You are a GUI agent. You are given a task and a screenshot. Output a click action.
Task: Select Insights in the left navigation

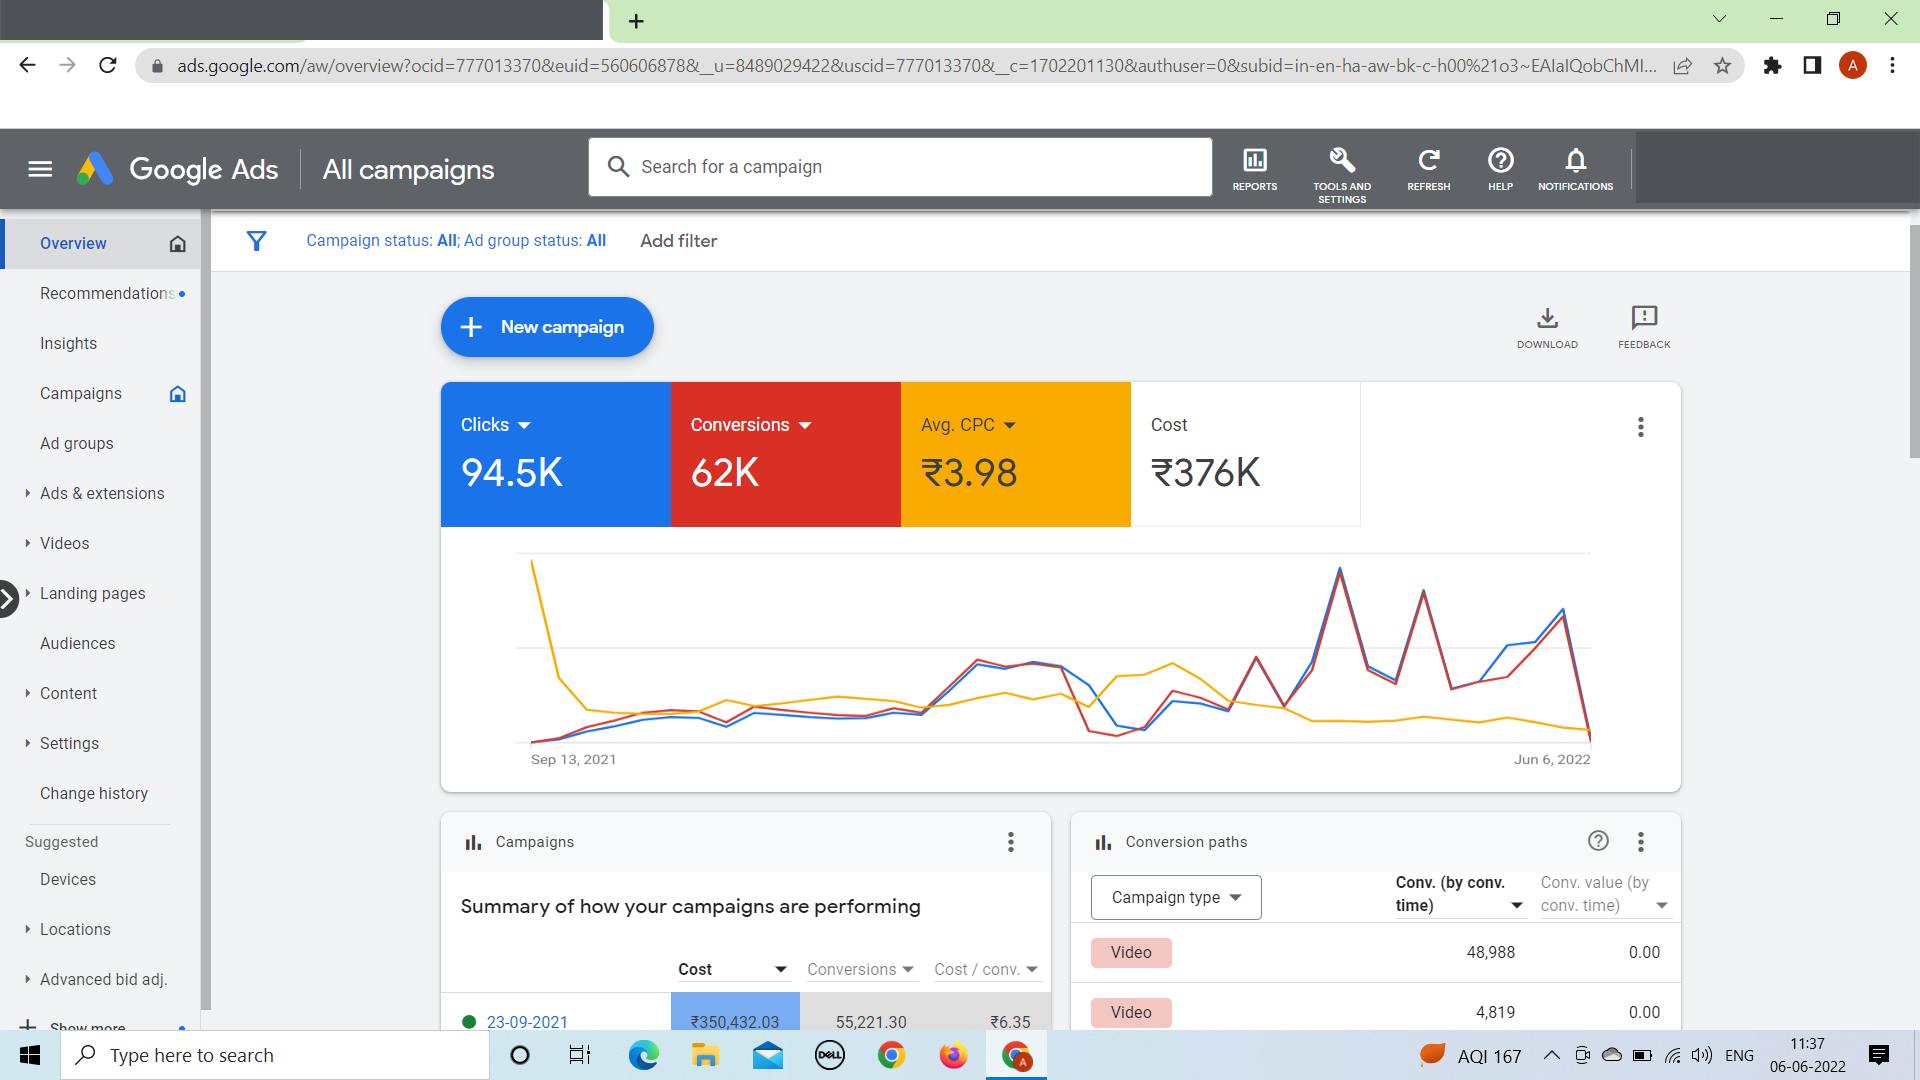(x=68, y=343)
